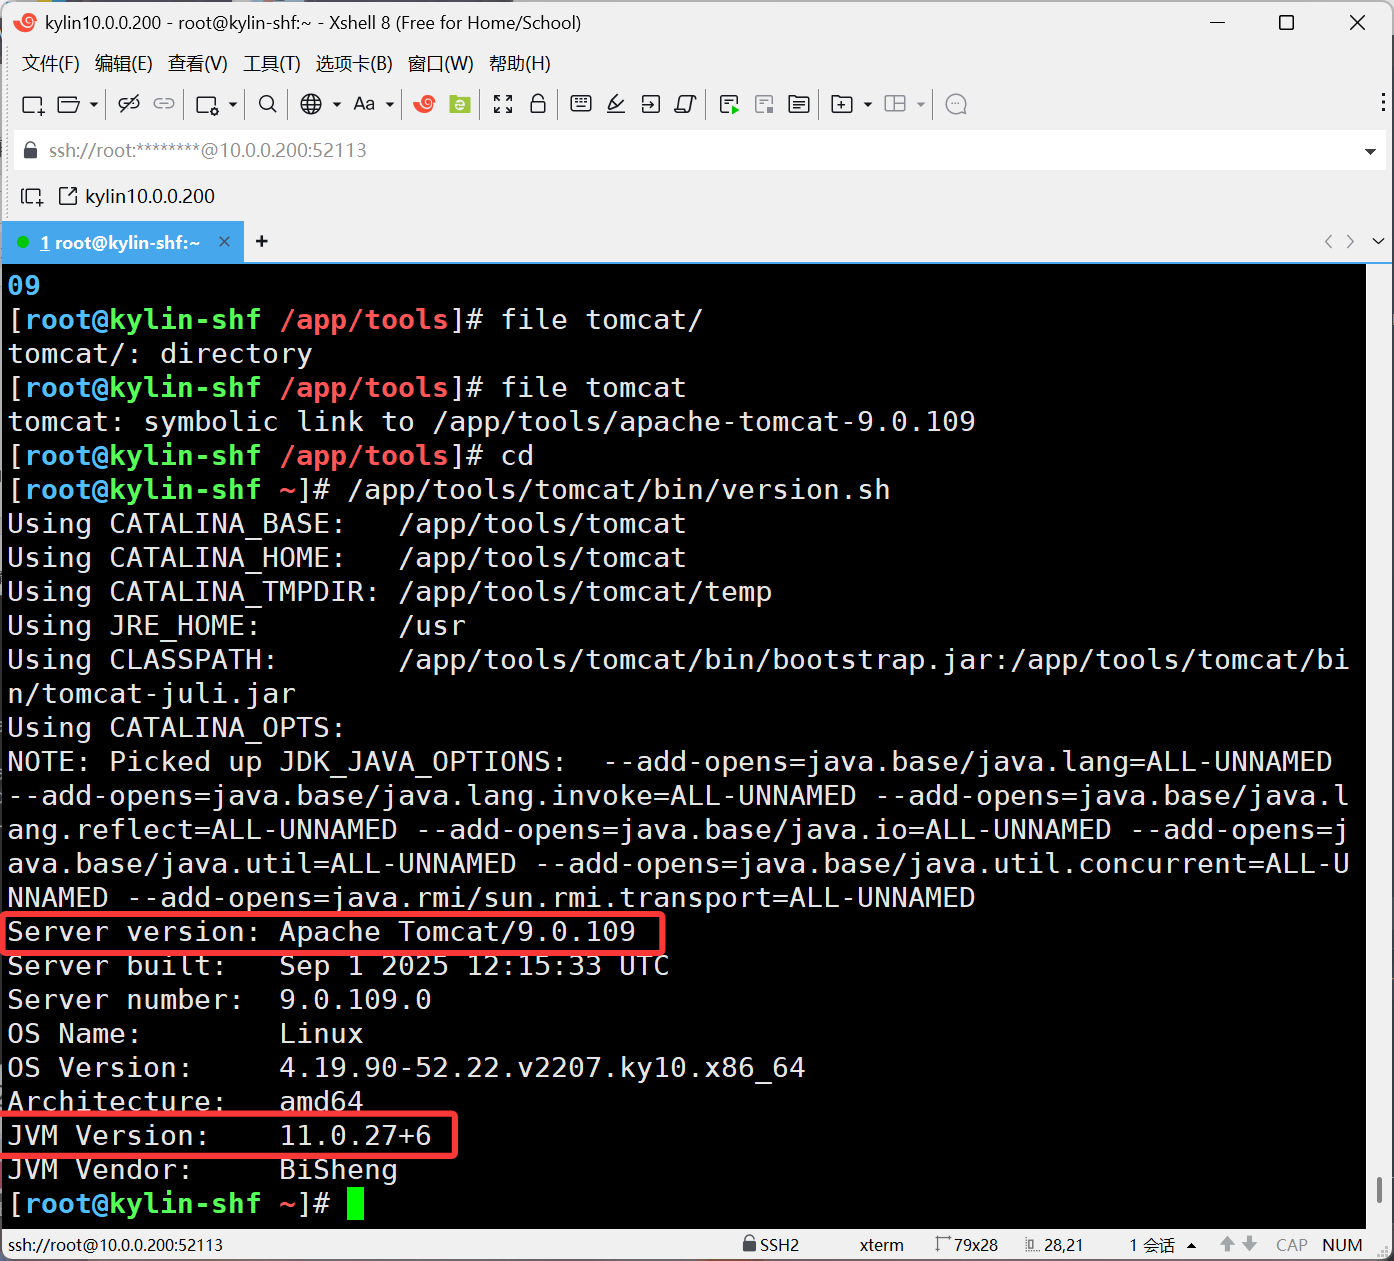Open the 窗口(W) menu
The width and height of the screenshot is (1394, 1261).
441,64
